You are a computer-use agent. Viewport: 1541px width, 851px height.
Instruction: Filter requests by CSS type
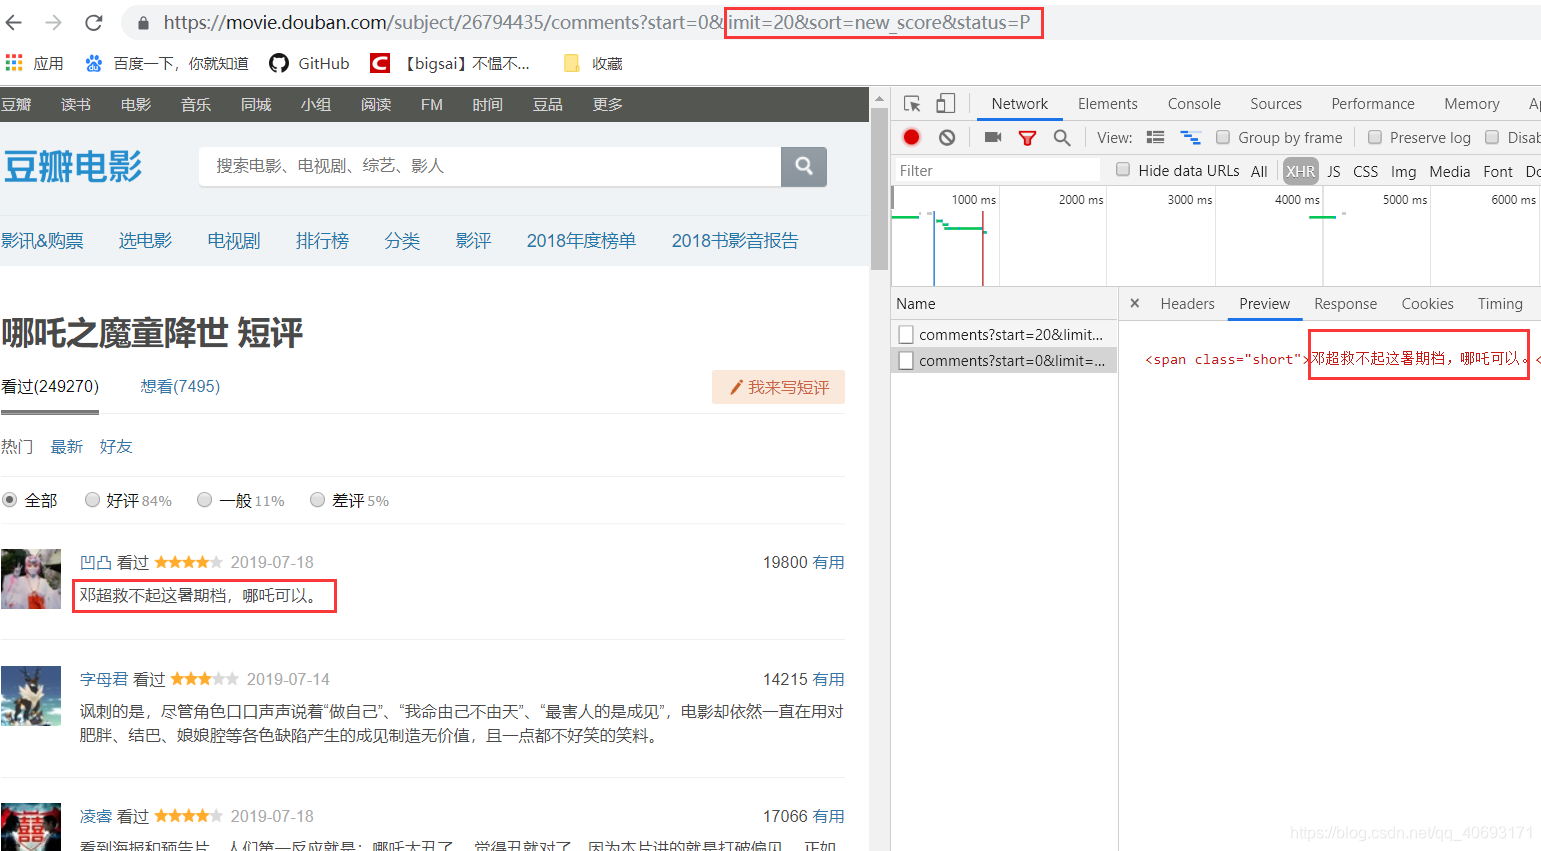(1365, 171)
